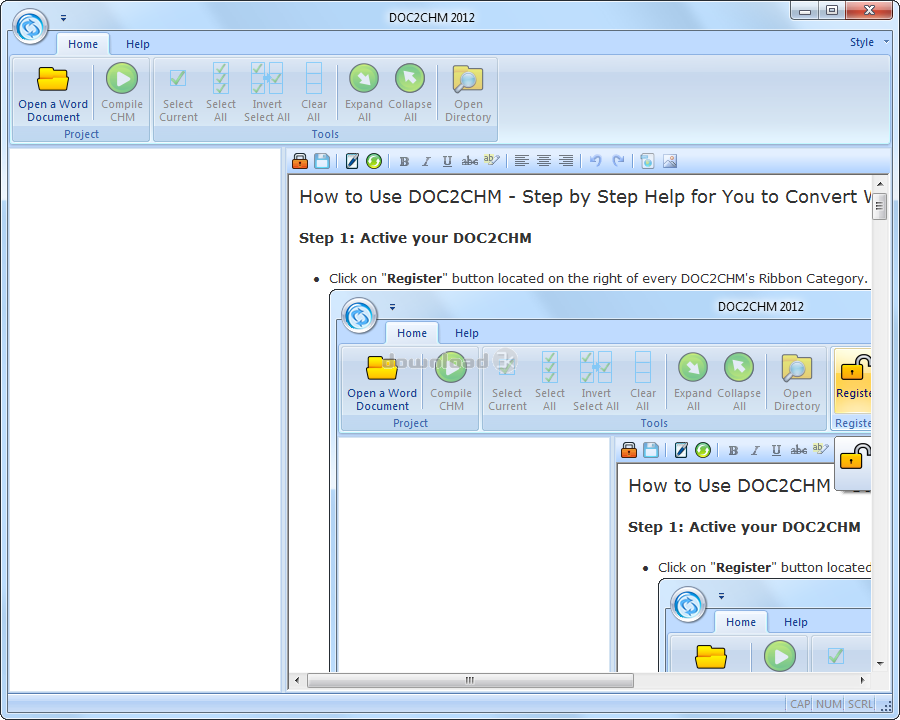Toggle Strikethrough formatting
This screenshot has height=720, width=900.
470,161
